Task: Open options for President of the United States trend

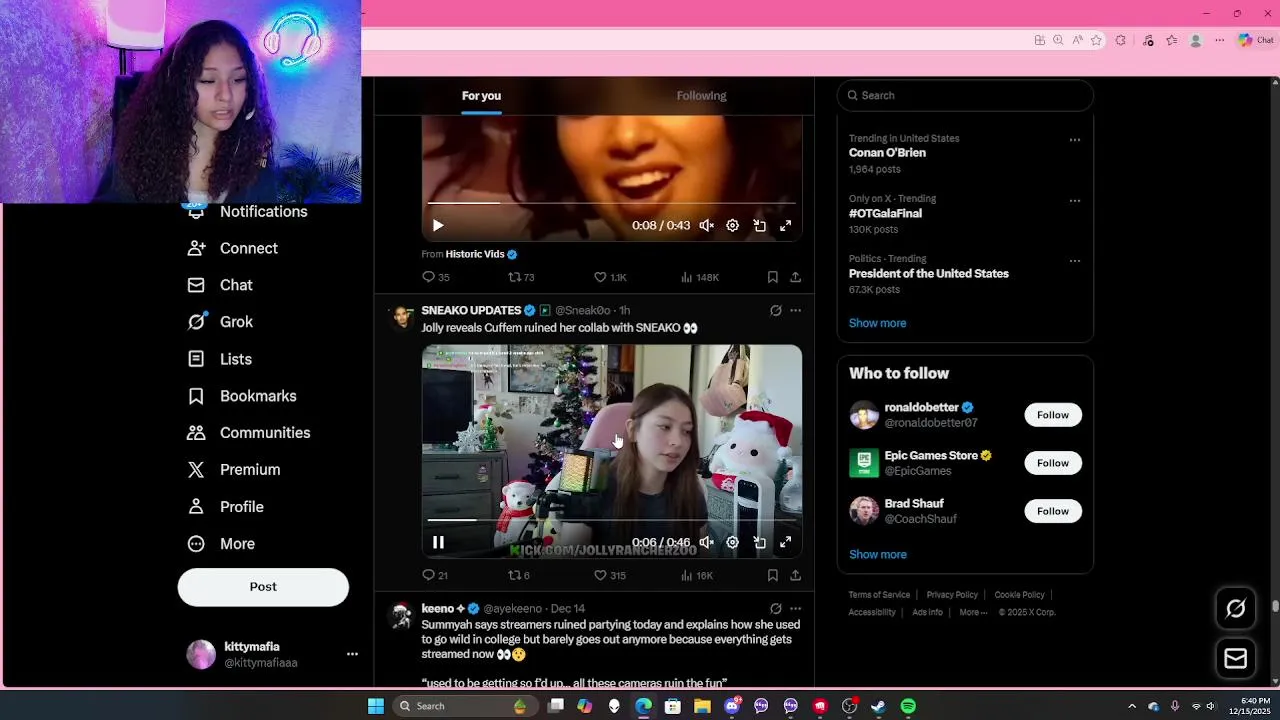Action: click(x=1075, y=261)
